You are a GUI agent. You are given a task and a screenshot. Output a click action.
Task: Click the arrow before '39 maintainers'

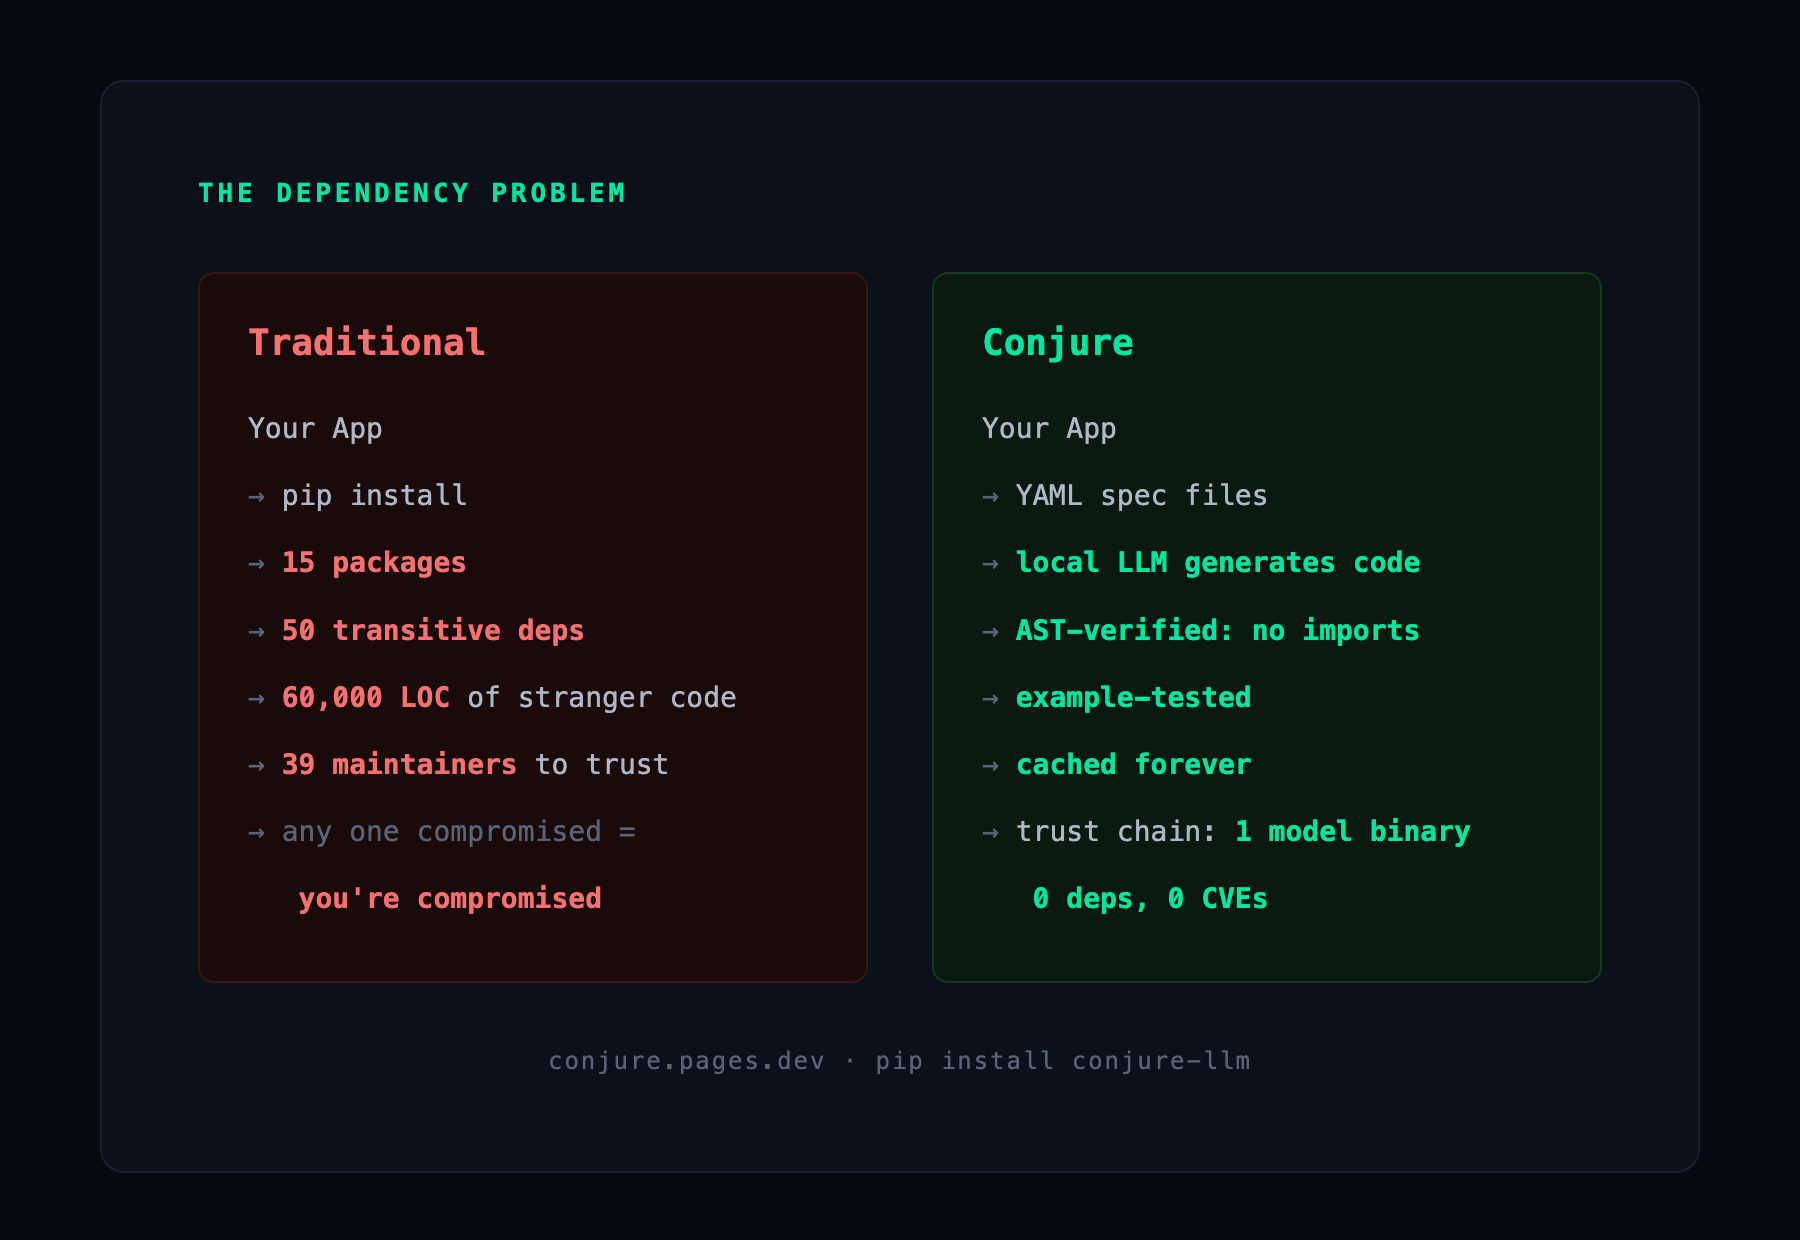[256, 765]
